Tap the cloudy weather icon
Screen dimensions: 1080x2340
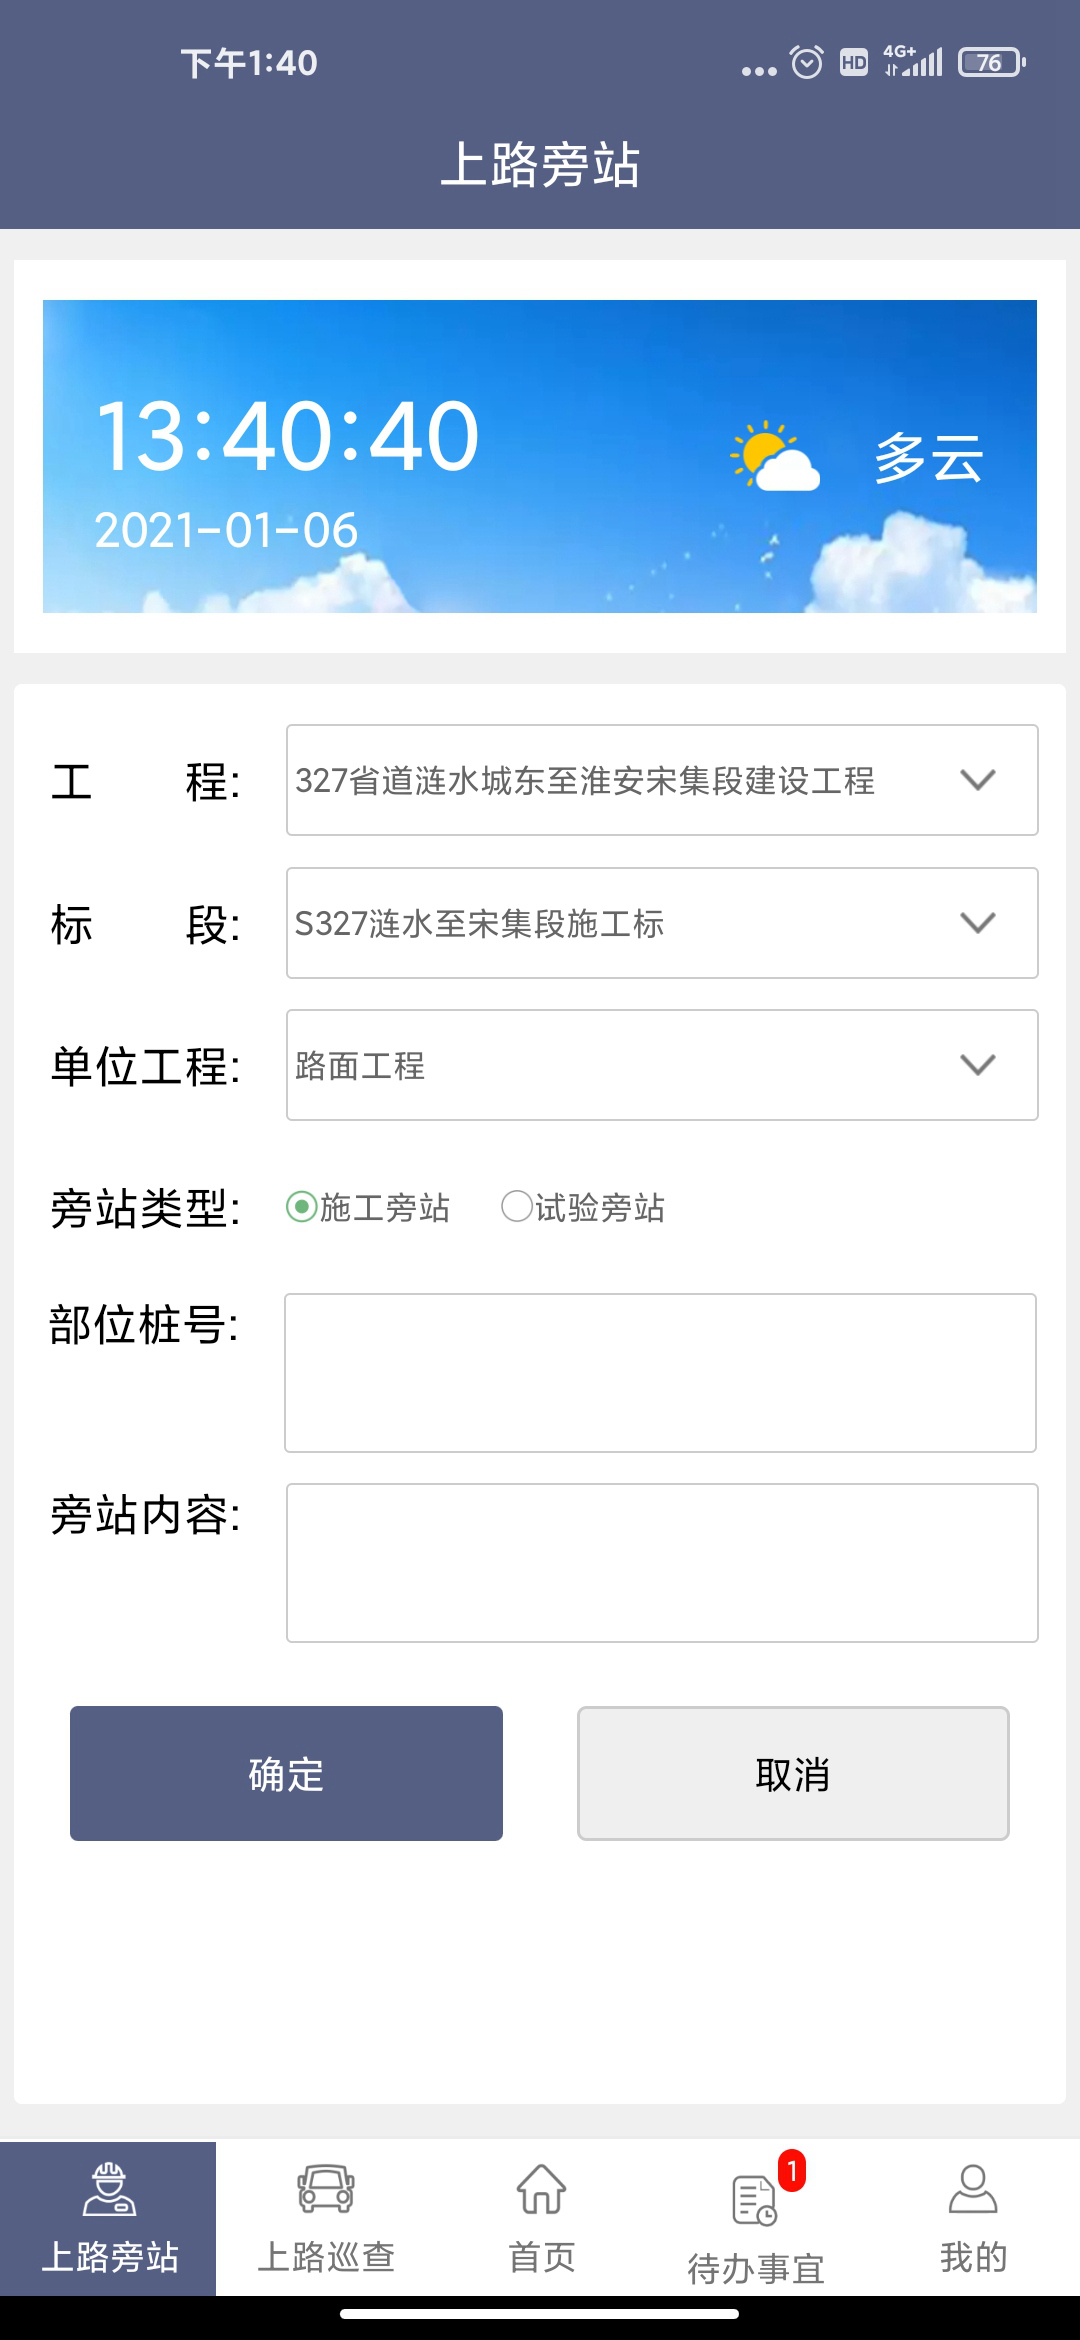pyautogui.click(x=776, y=458)
